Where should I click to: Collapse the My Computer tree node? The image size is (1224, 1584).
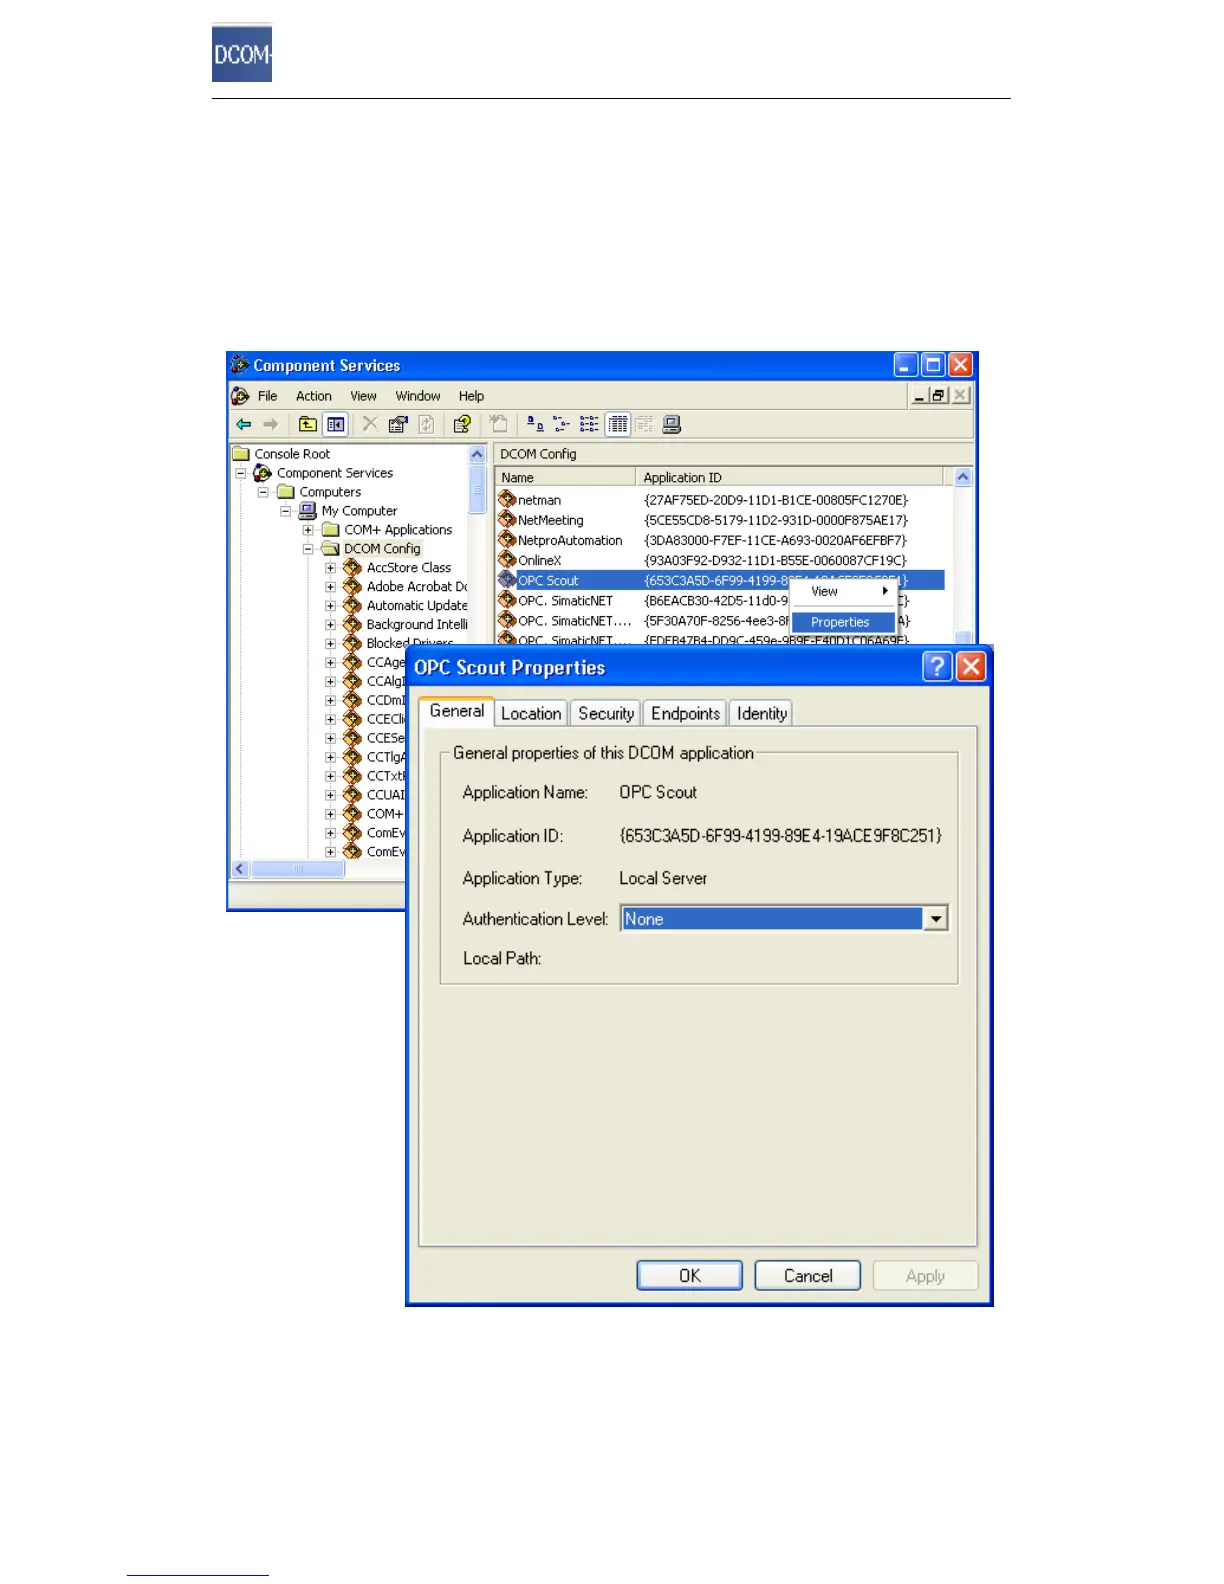coord(285,511)
